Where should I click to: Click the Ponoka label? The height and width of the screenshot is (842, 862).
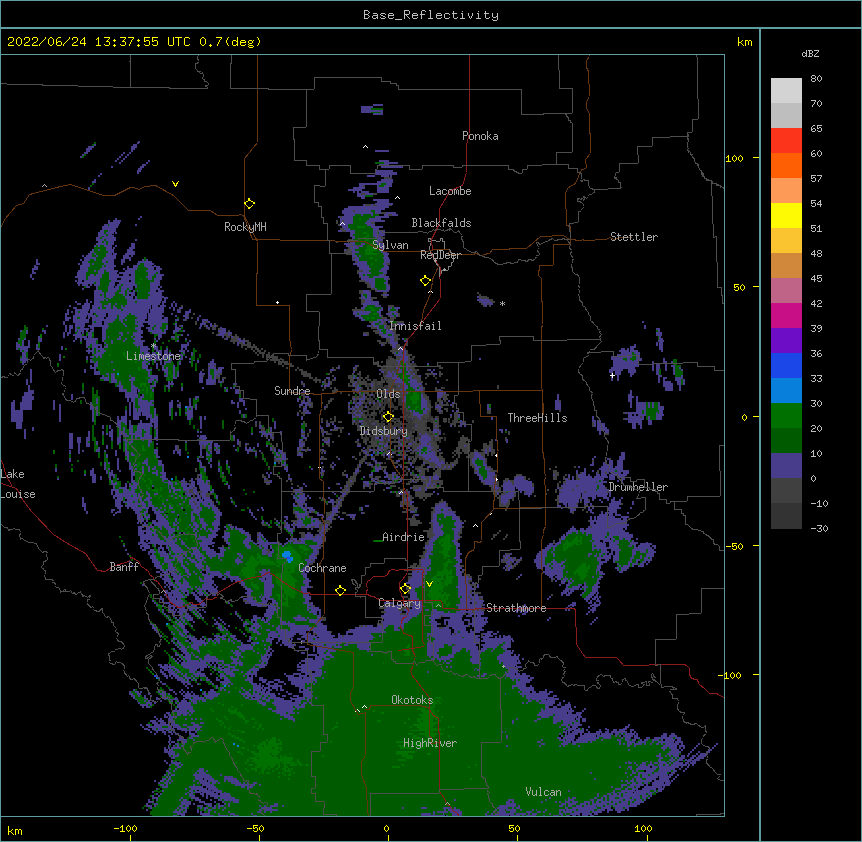[480, 136]
